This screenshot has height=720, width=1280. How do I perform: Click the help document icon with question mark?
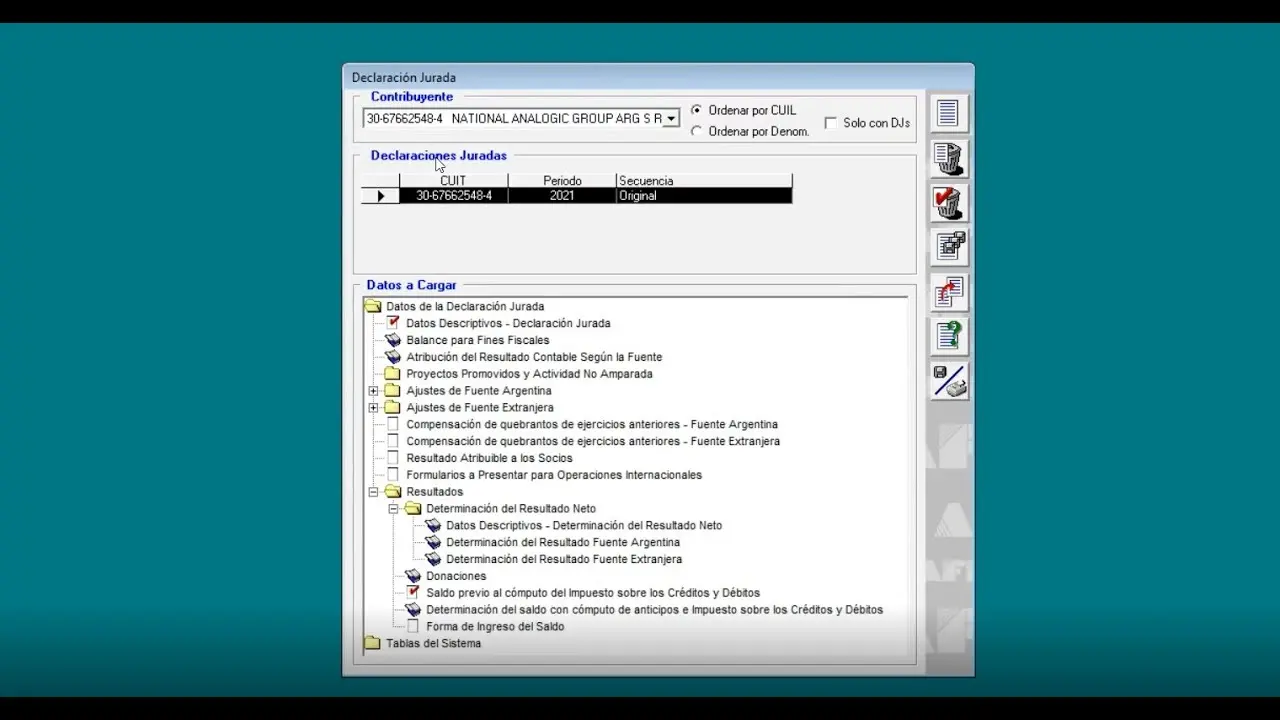(x=948, y=336)
